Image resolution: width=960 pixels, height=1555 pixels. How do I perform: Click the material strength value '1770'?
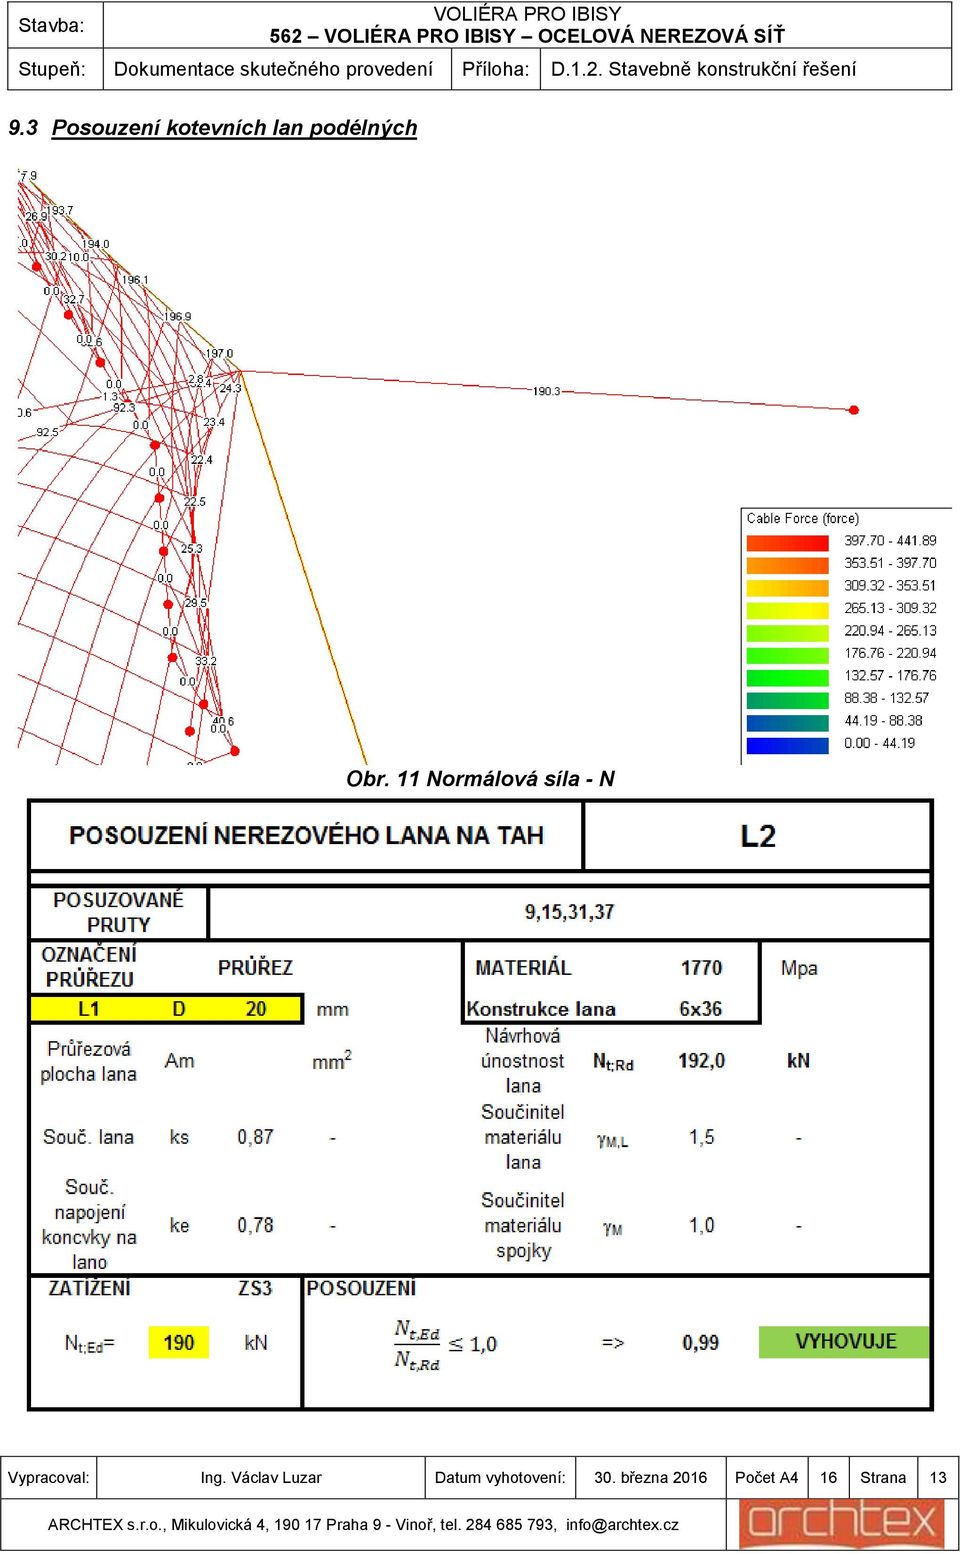(x=701, y=968)
